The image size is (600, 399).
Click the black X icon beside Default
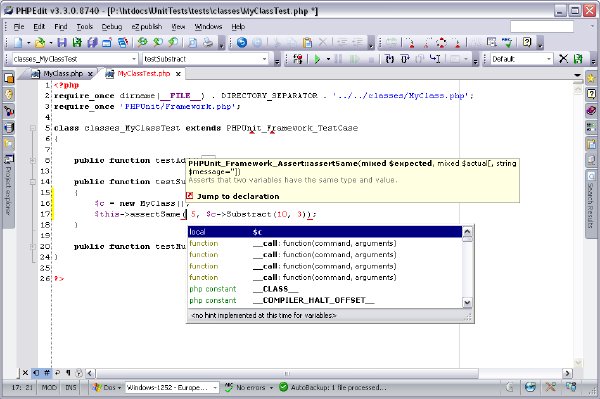[563, 59]
